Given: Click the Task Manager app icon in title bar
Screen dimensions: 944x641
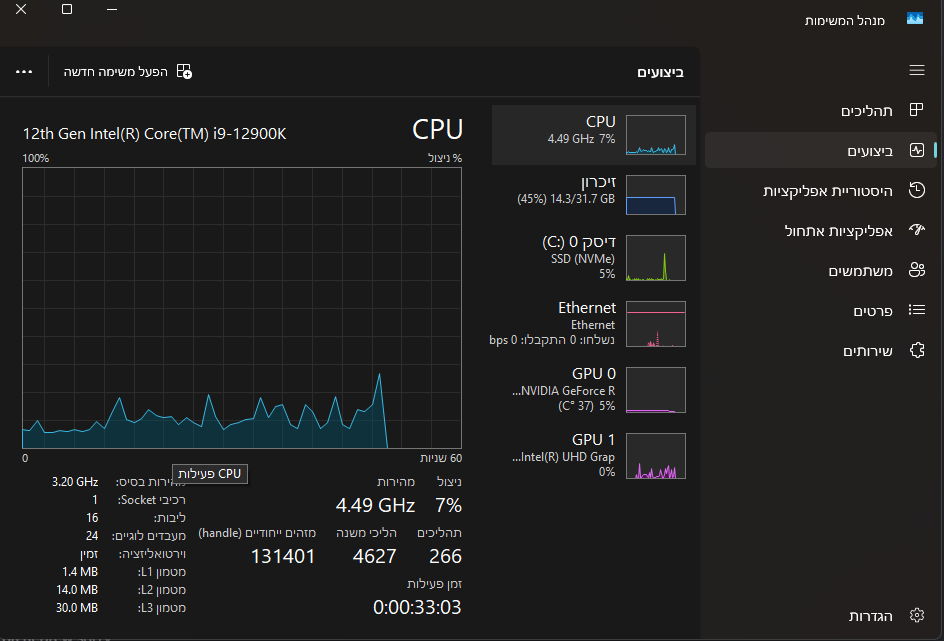Looking at the screenshot, I should pyautogui.click(x=914, y=19).
